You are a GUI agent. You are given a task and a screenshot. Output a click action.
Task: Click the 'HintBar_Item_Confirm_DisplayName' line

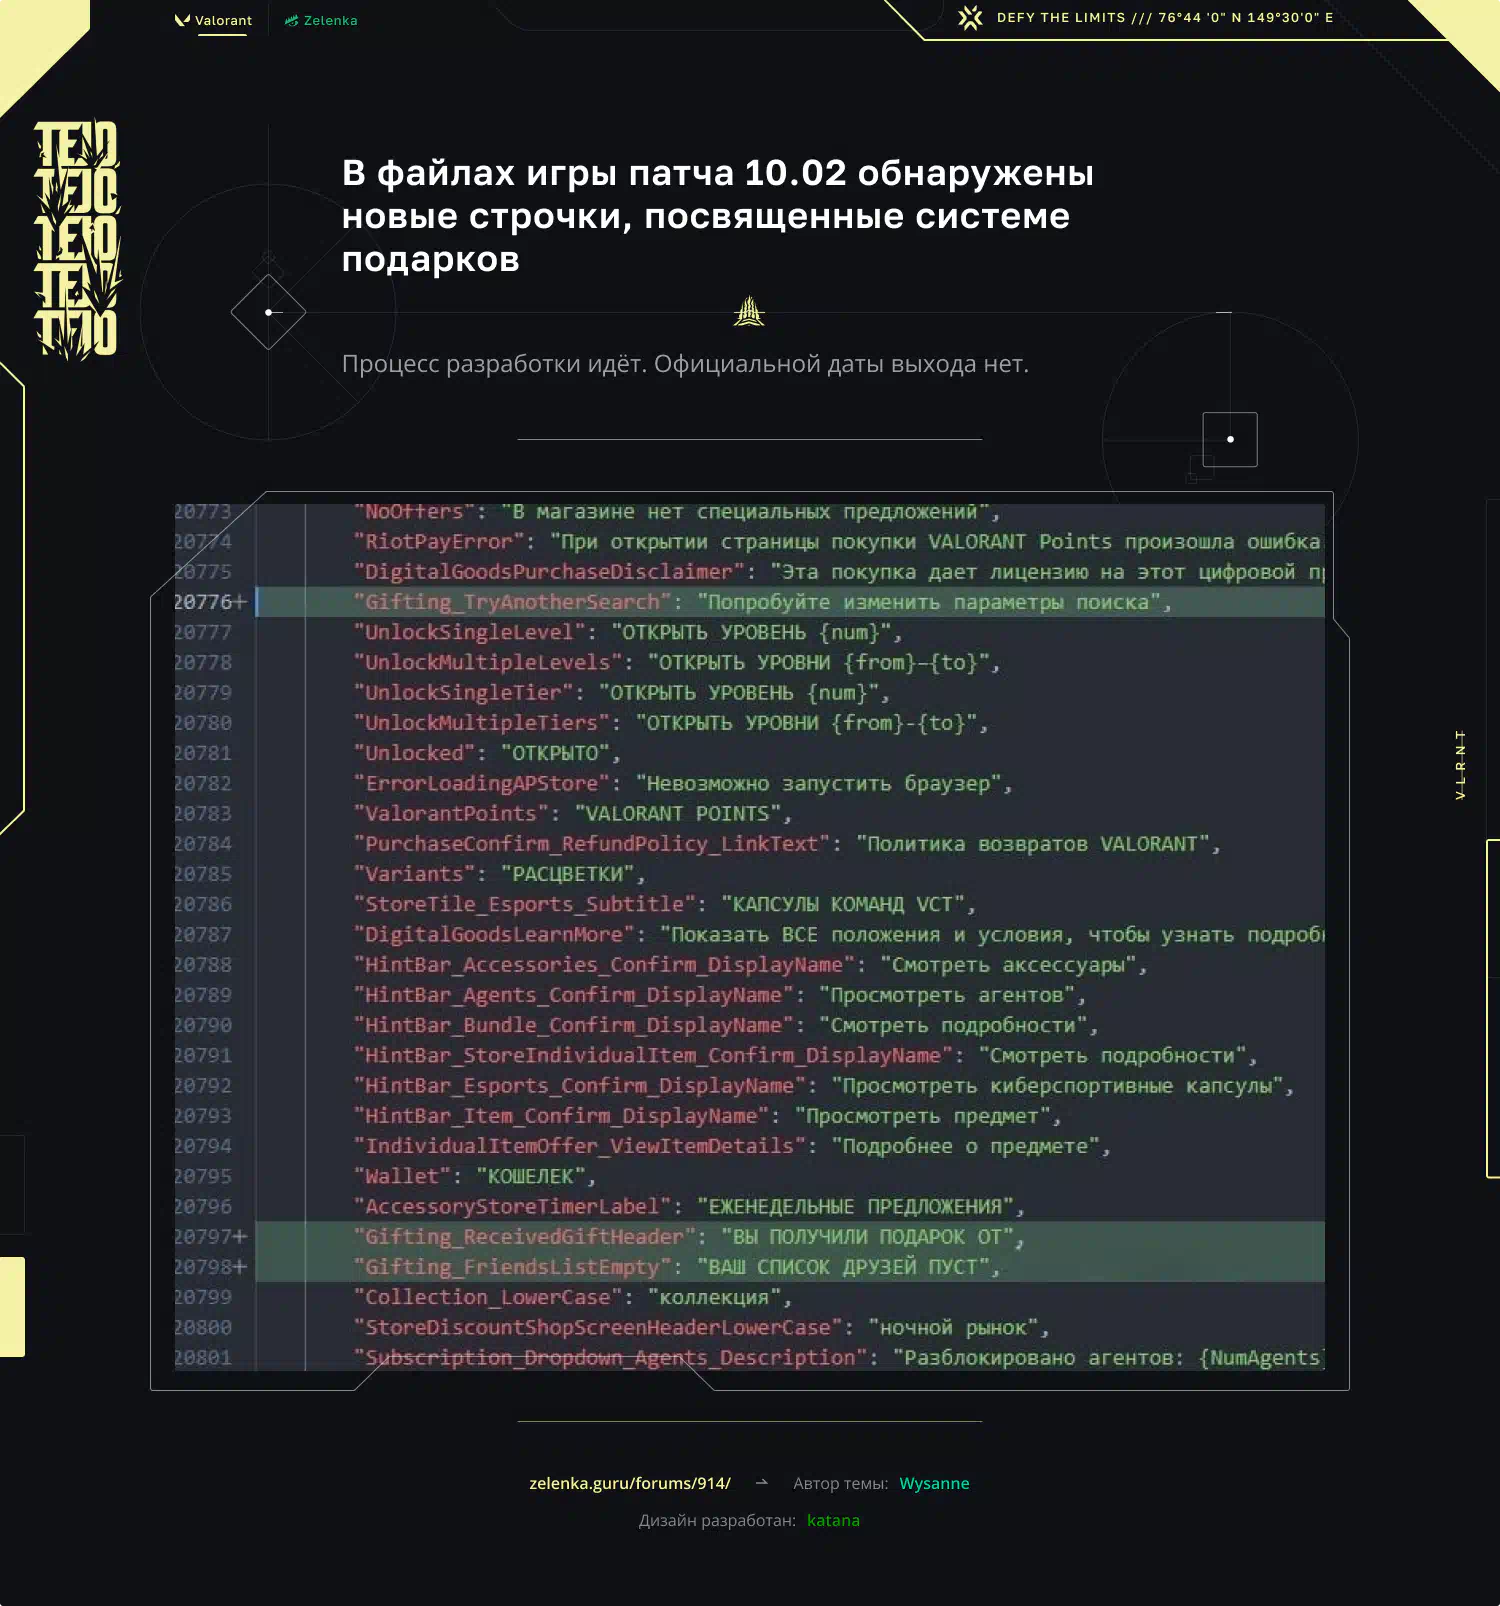707,1115
